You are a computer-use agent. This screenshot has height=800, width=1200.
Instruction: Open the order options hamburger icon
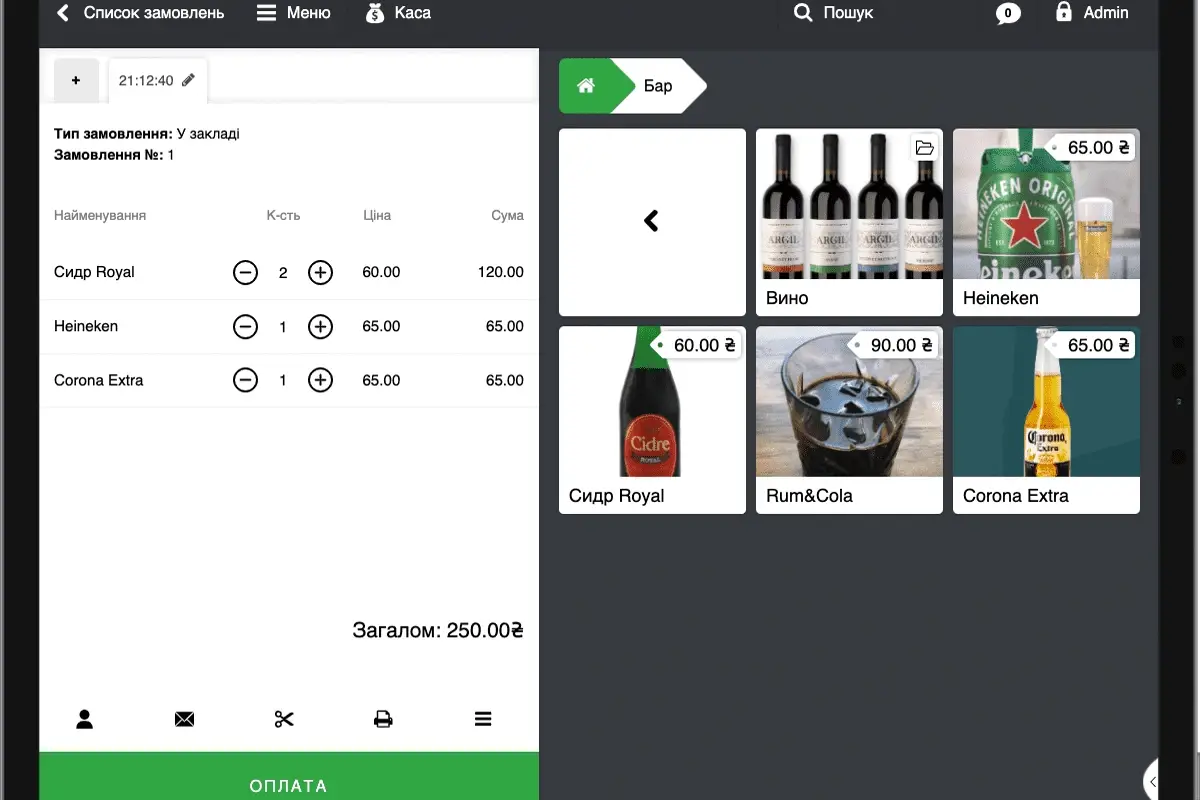483,719
